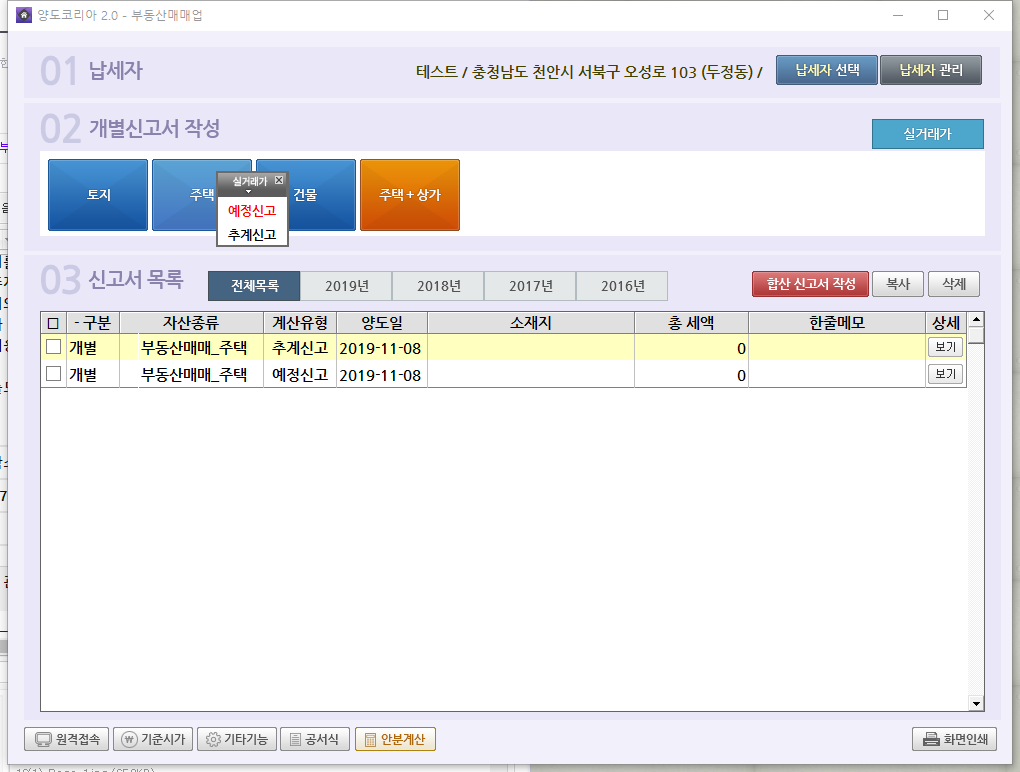Switch to the 2018년 tab
Viewport: 1020px width, 772px height.
[x=438, y=286]
